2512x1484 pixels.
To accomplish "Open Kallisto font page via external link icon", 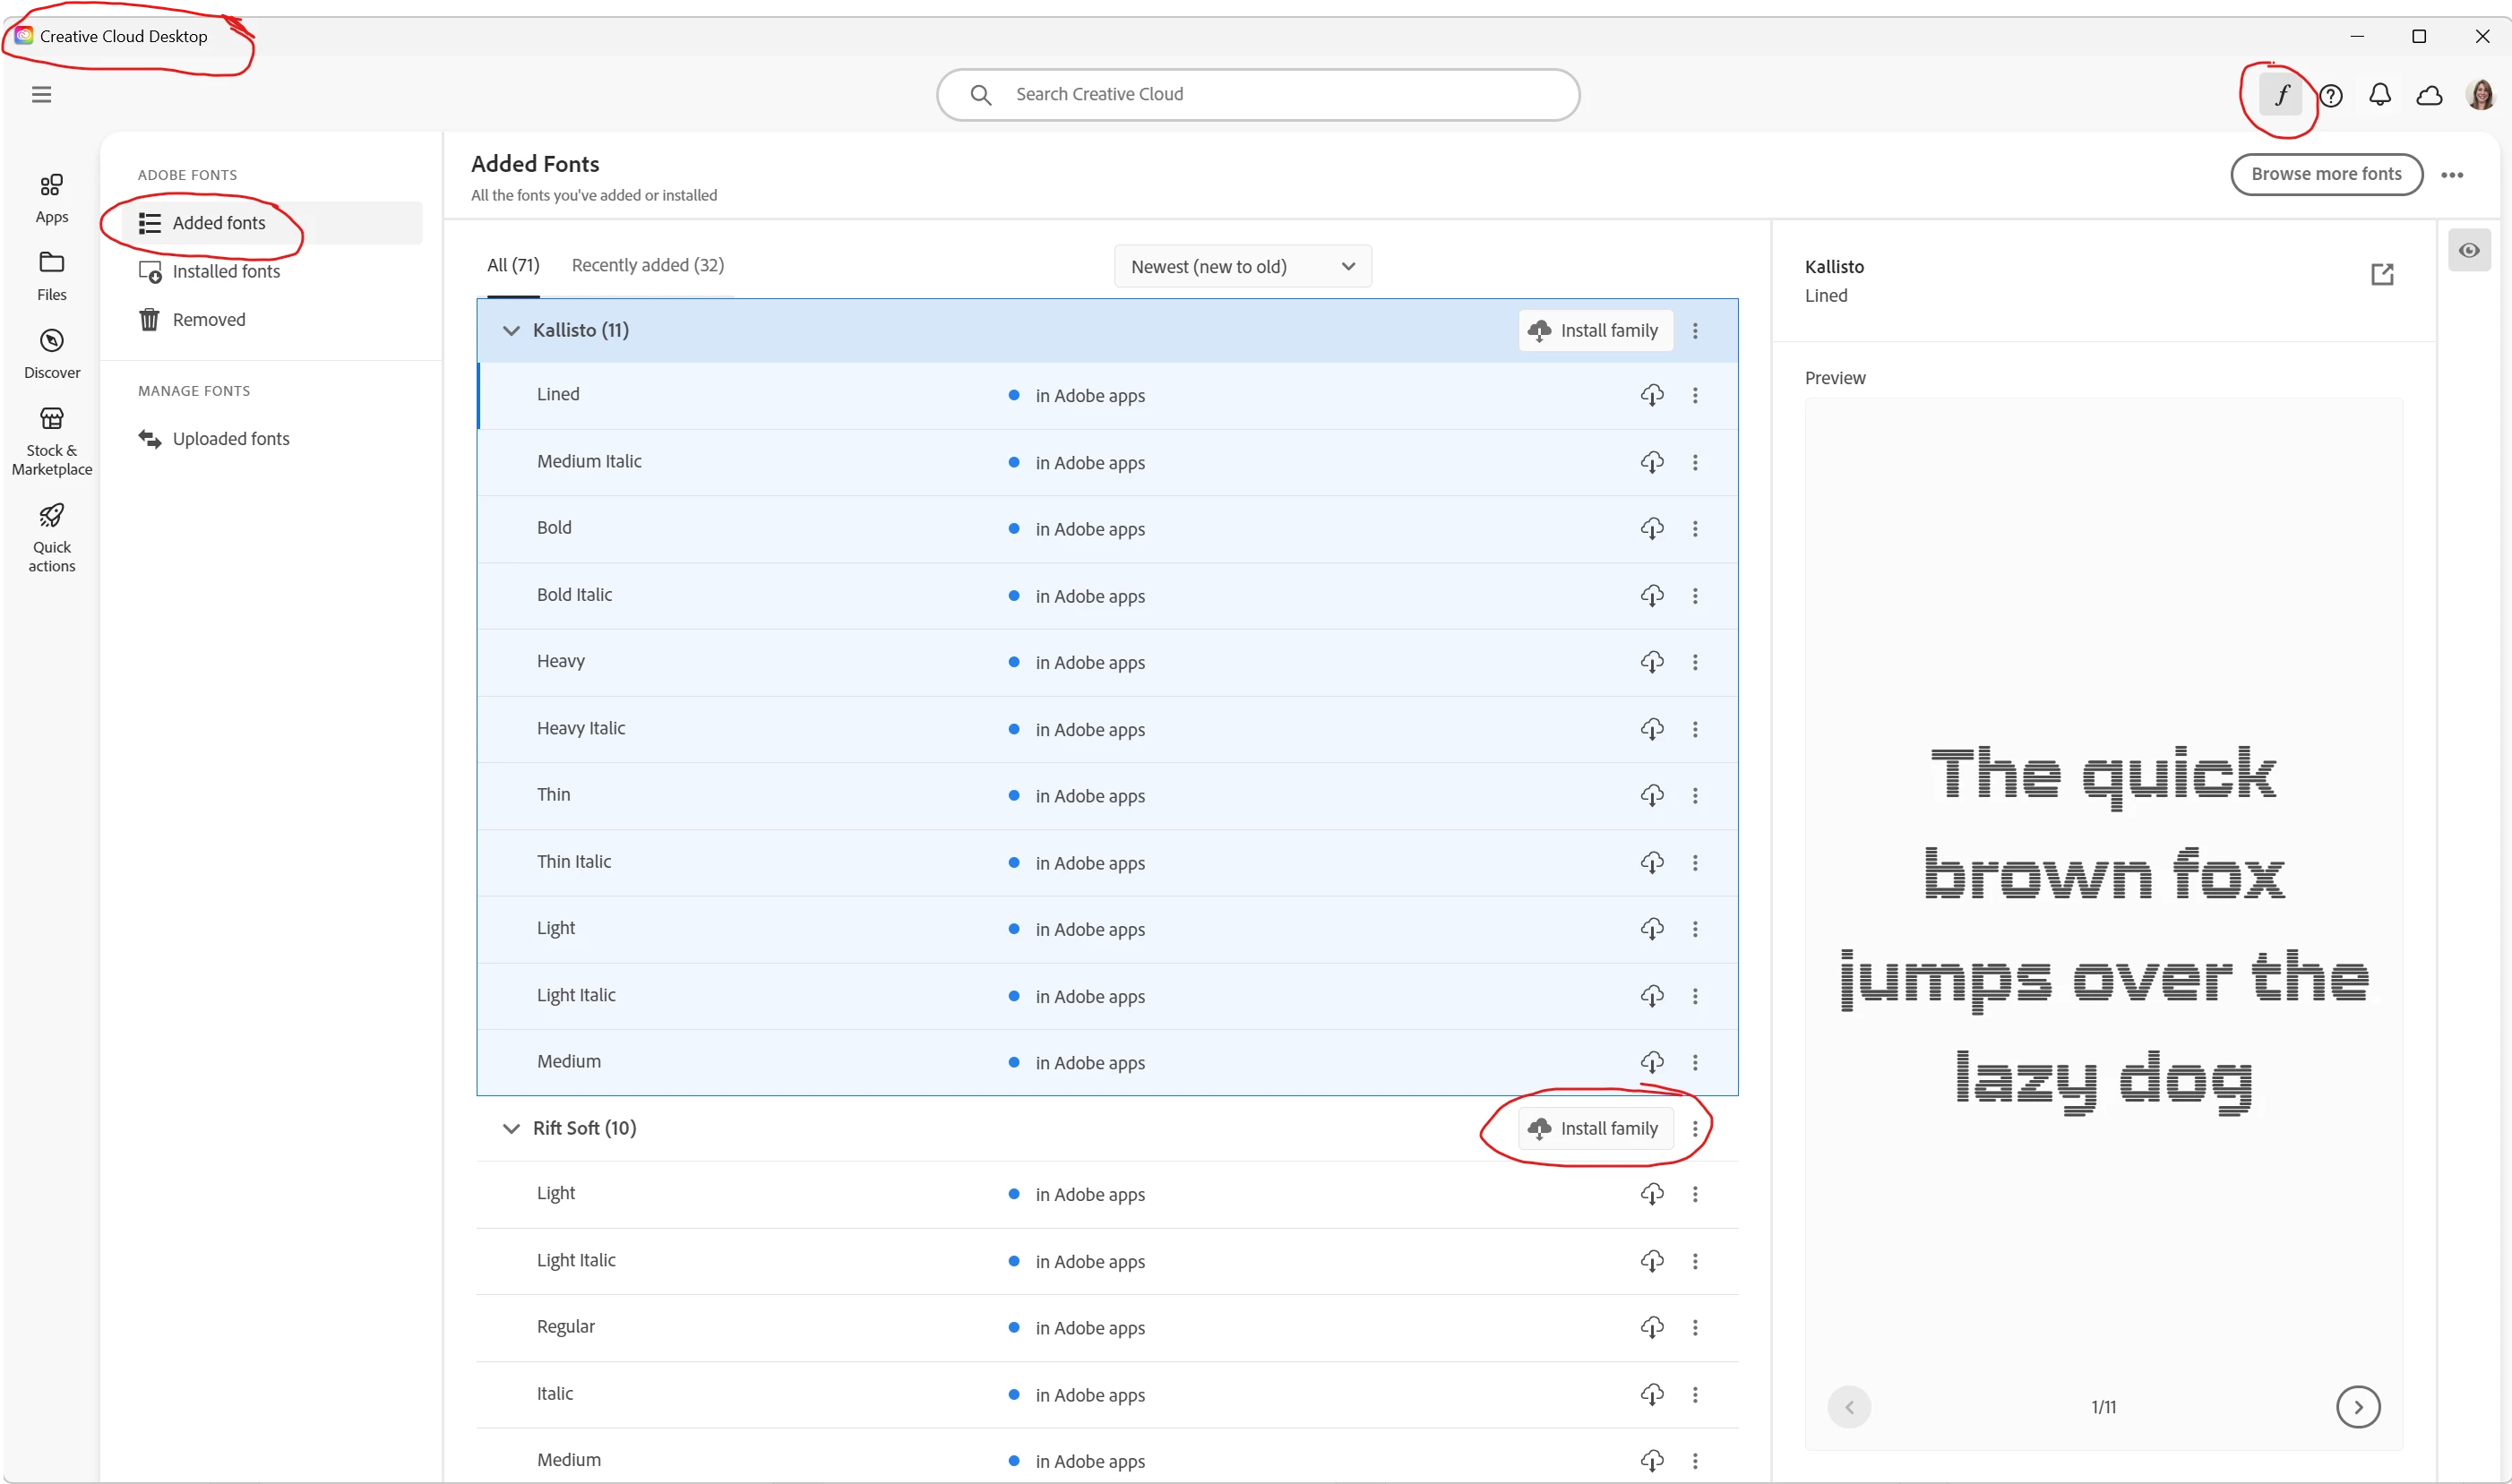I will tap(2382, 274).
